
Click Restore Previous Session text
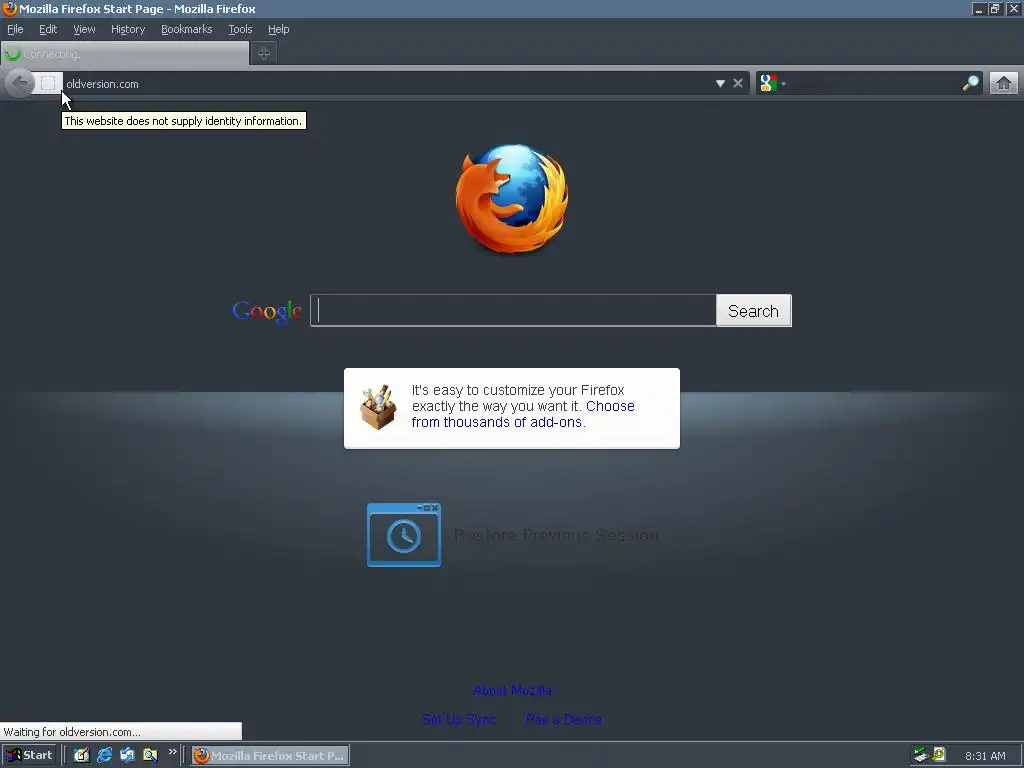point(556,536)
